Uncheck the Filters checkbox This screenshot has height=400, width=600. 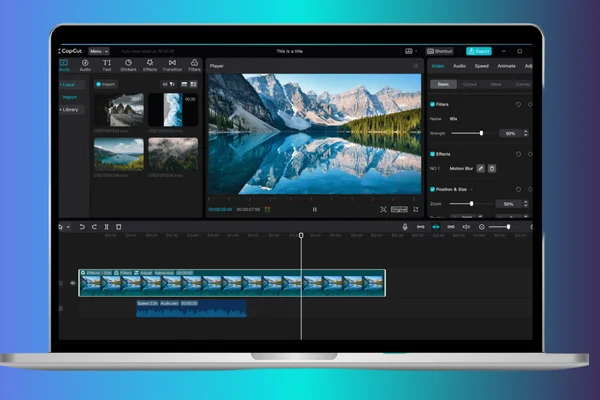click(432, 104)
